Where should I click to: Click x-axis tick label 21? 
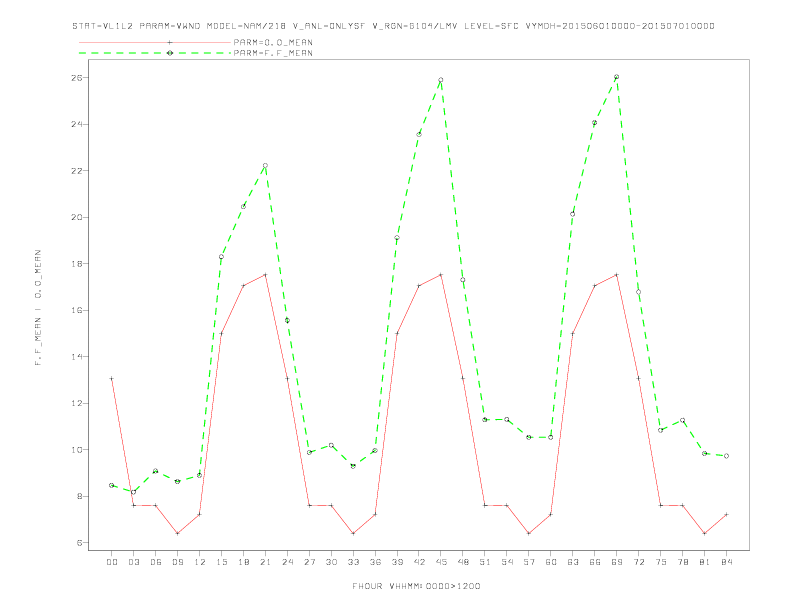[x=265, y=562]
